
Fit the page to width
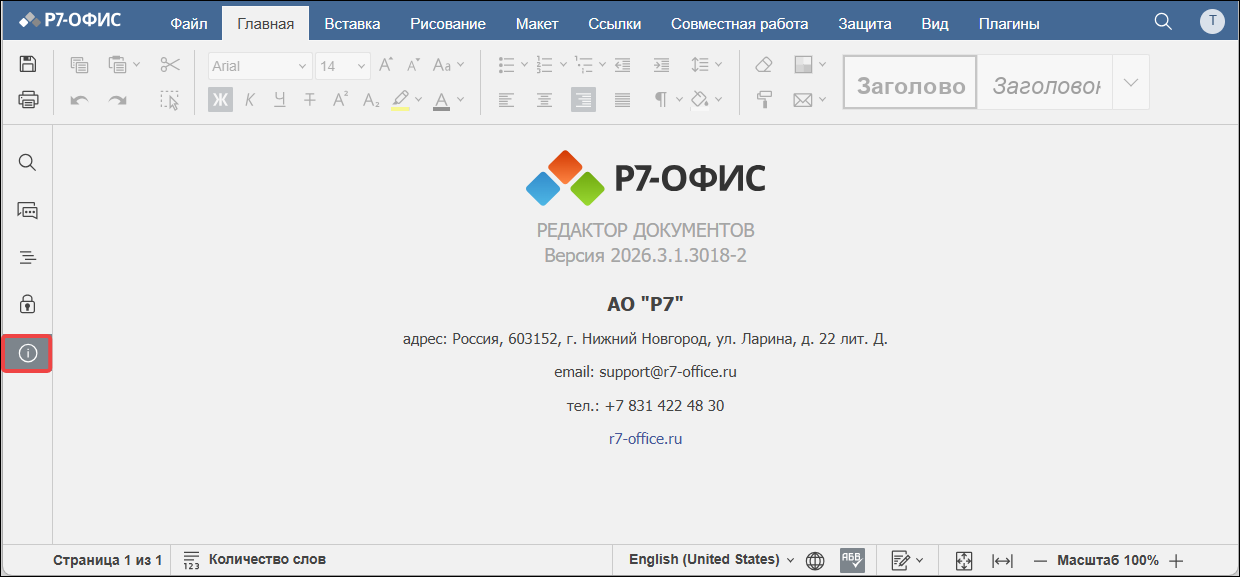[1002, 560]
